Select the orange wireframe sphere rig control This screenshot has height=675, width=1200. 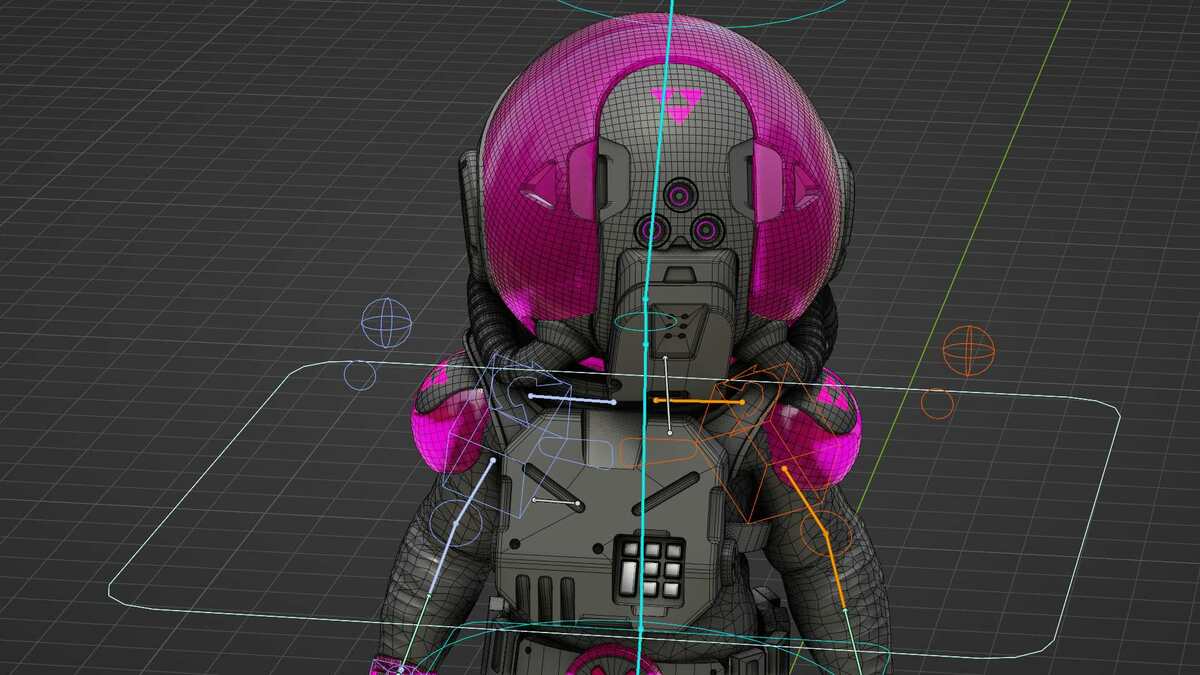pyautogui.click(x=969, y=351)
